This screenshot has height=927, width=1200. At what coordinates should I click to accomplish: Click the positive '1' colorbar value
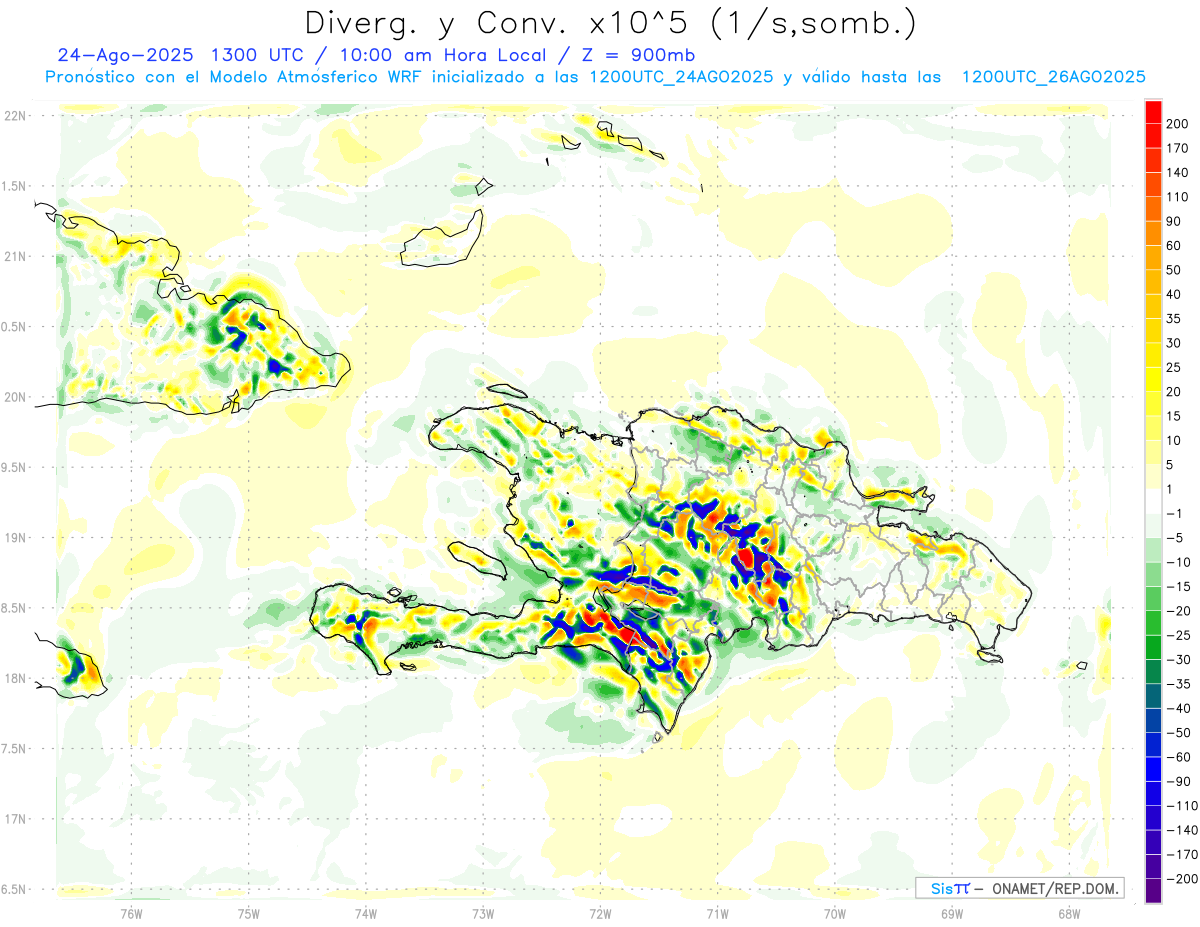point(1170,489)
